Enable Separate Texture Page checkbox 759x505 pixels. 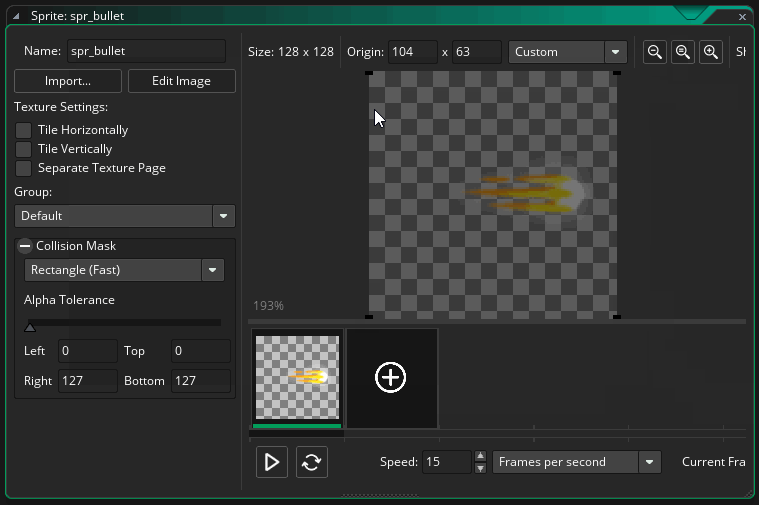tap(23, 168)
